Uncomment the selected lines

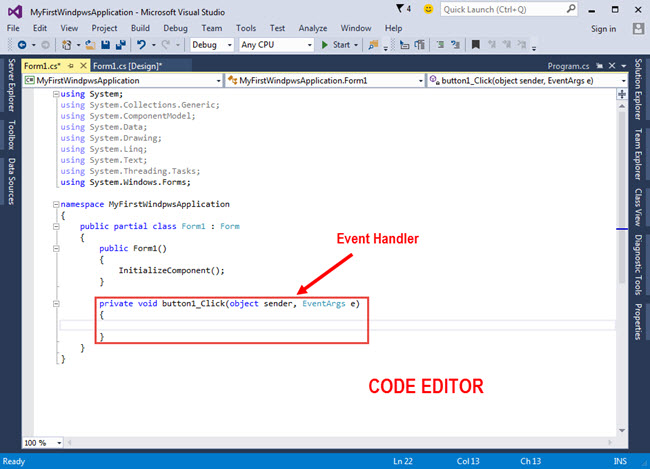tap(455, 45)
